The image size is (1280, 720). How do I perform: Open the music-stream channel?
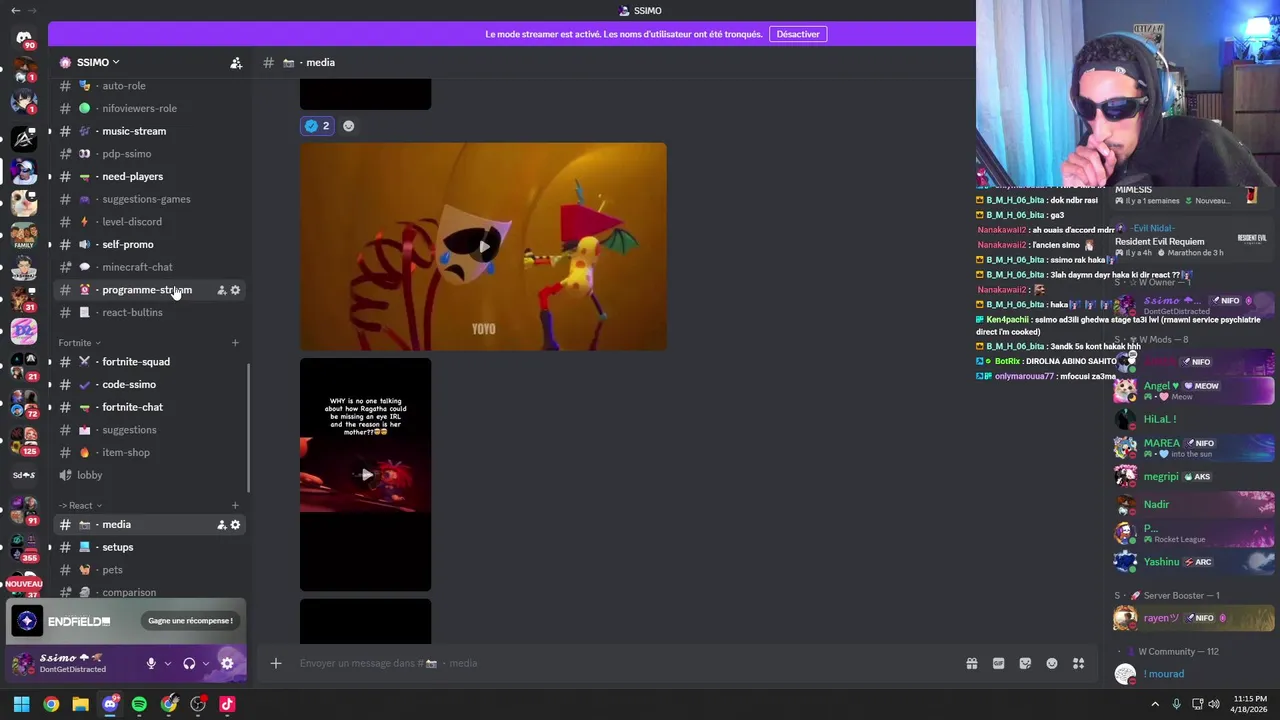pos(150,131)
